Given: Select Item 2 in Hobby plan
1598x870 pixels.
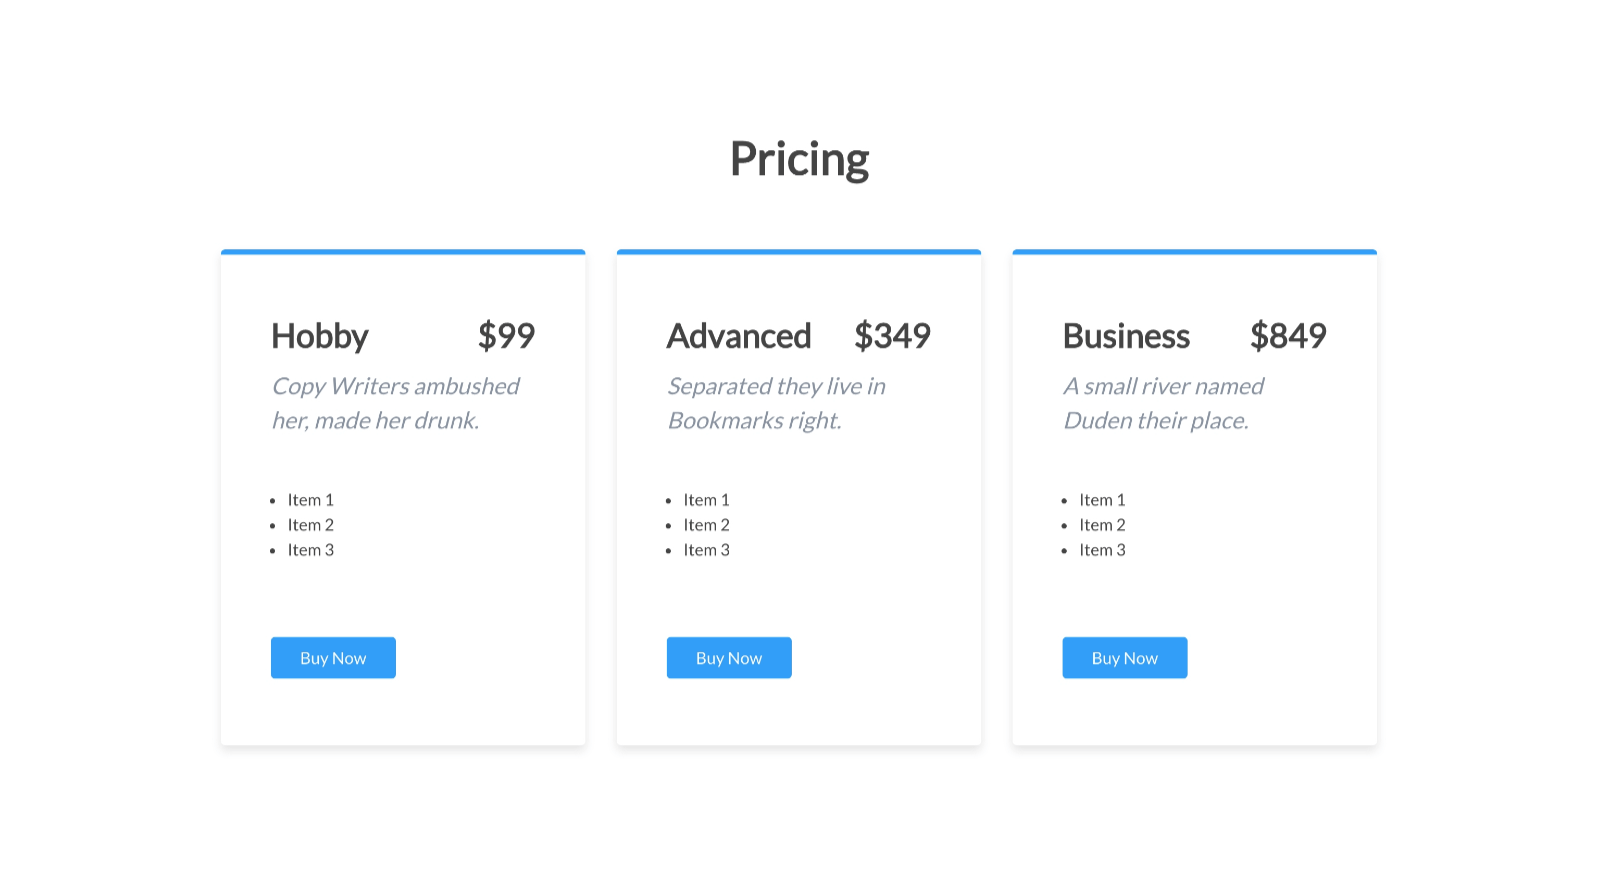Looking at the screenshot, I should click(310, 524).
